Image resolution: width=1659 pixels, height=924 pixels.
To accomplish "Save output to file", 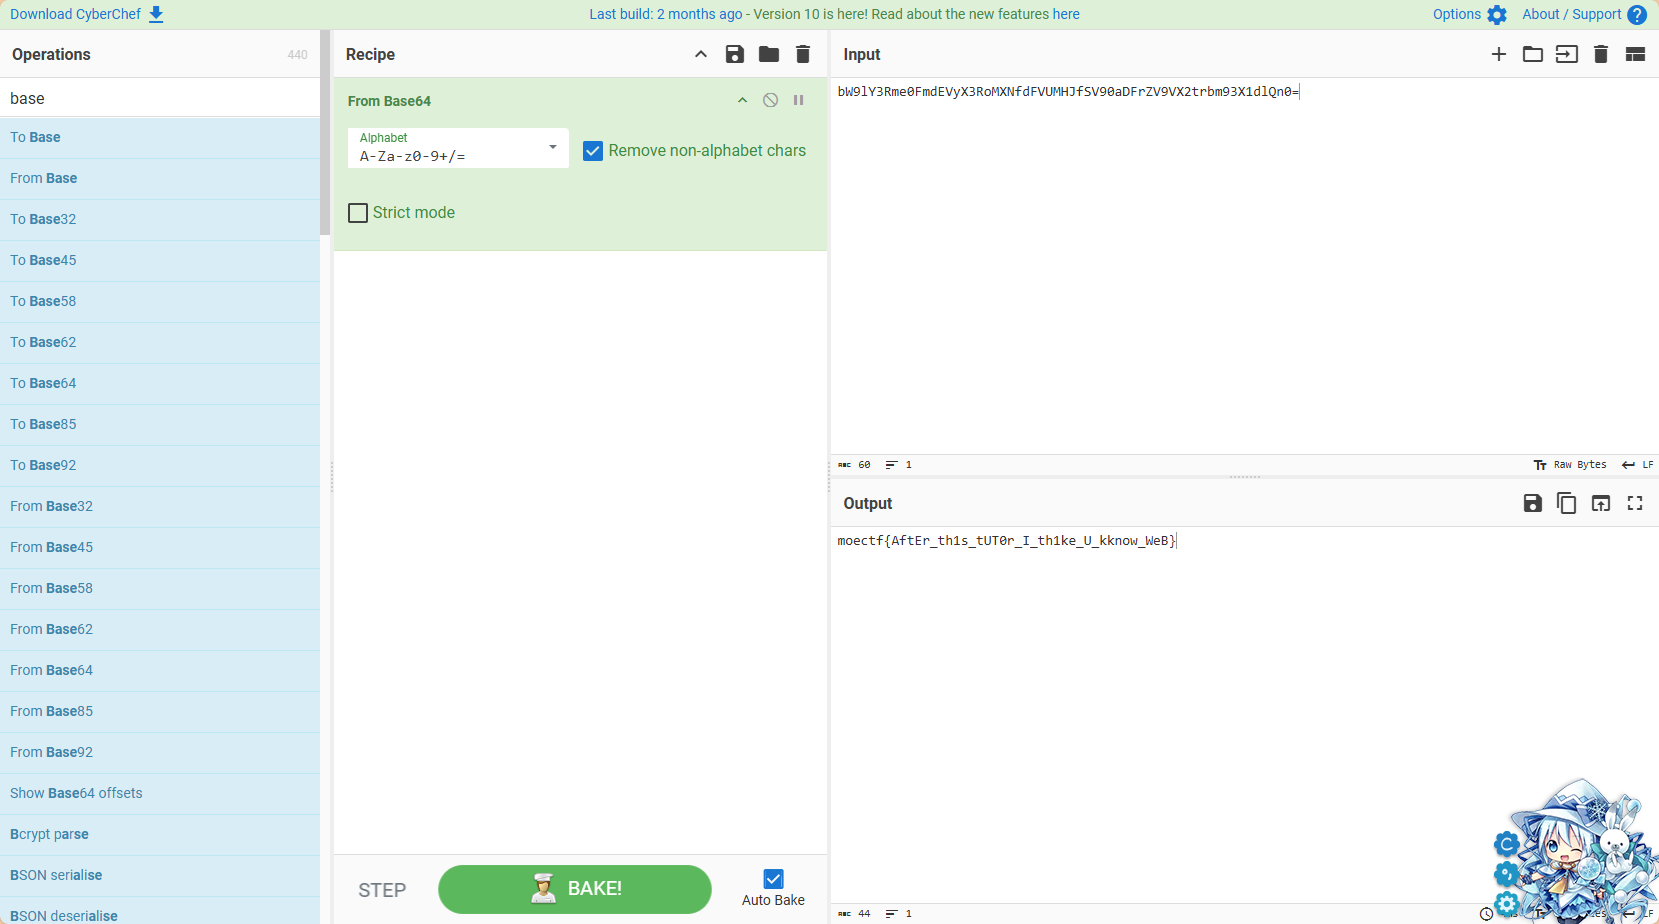I will (1532, 503).
